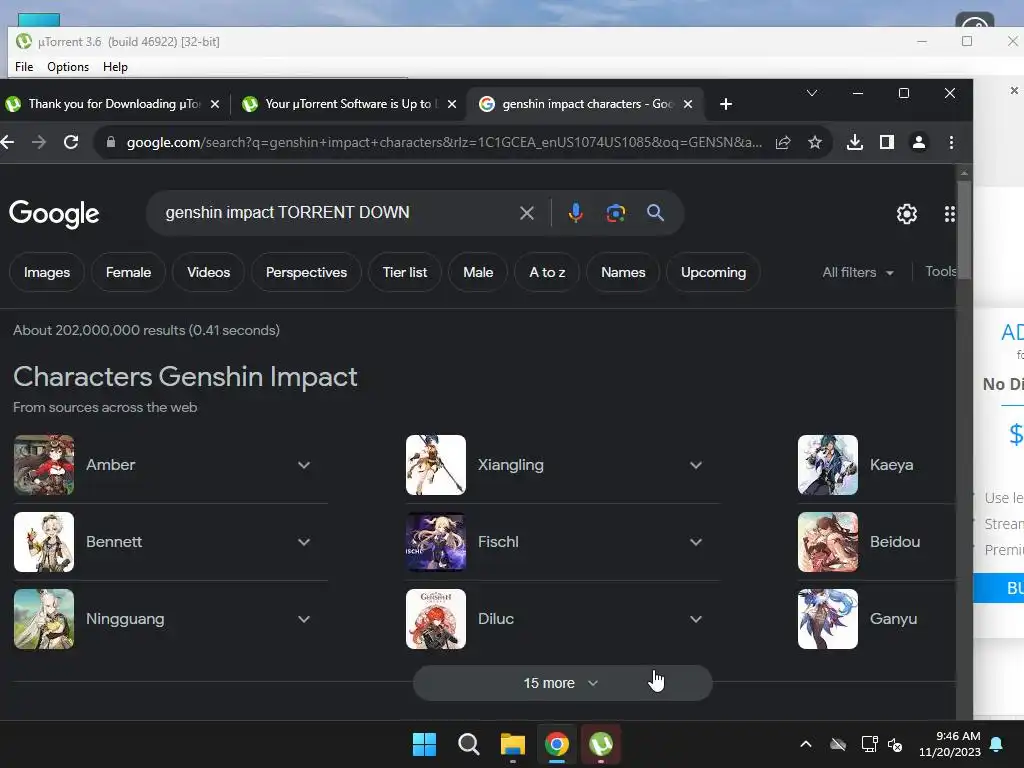This screenshot has width=1024, height=768.
Task: Open uTorrent Options menu
Action: (68, 67)
